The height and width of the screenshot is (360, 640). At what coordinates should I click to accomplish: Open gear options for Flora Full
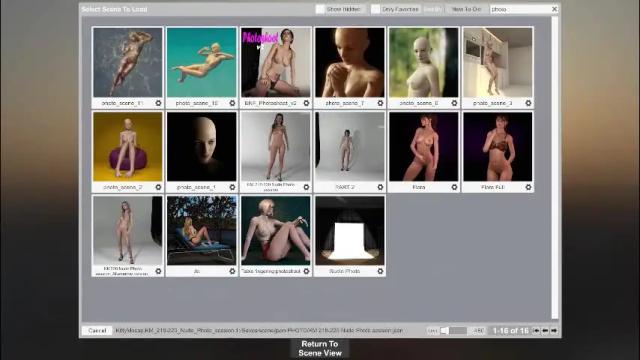click(528, 187)
